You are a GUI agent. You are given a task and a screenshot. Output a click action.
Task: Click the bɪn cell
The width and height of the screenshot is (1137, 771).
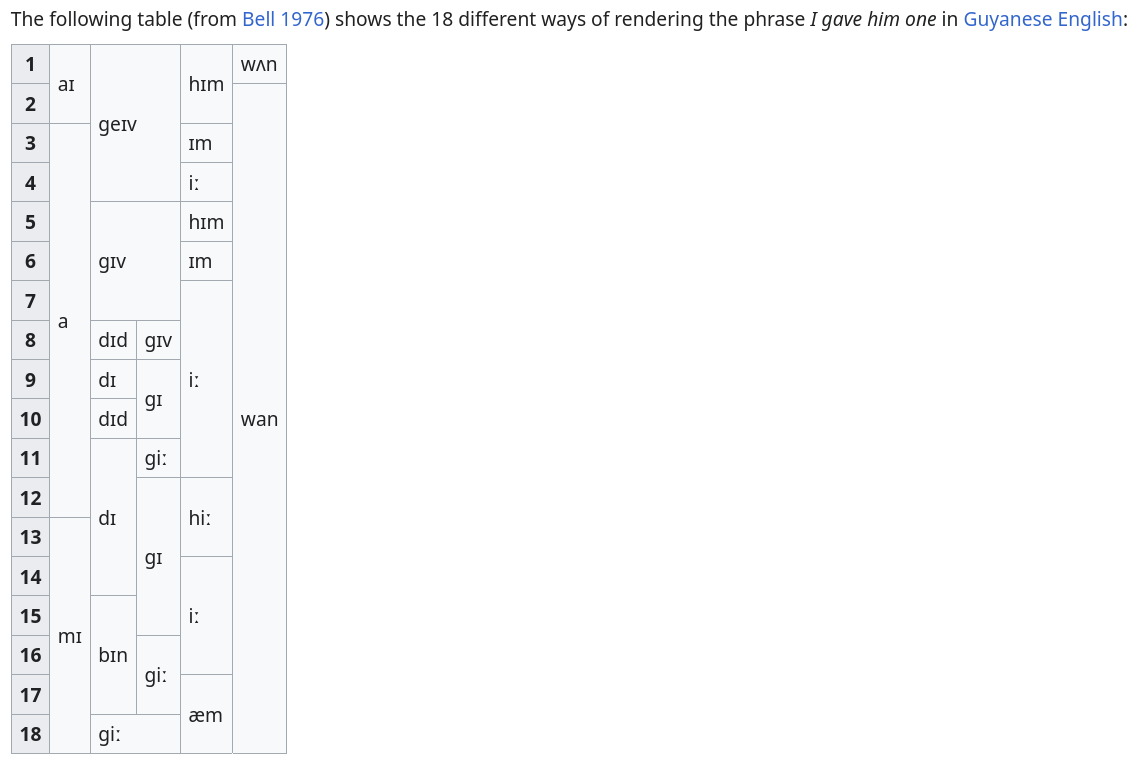tap(113, 655)
